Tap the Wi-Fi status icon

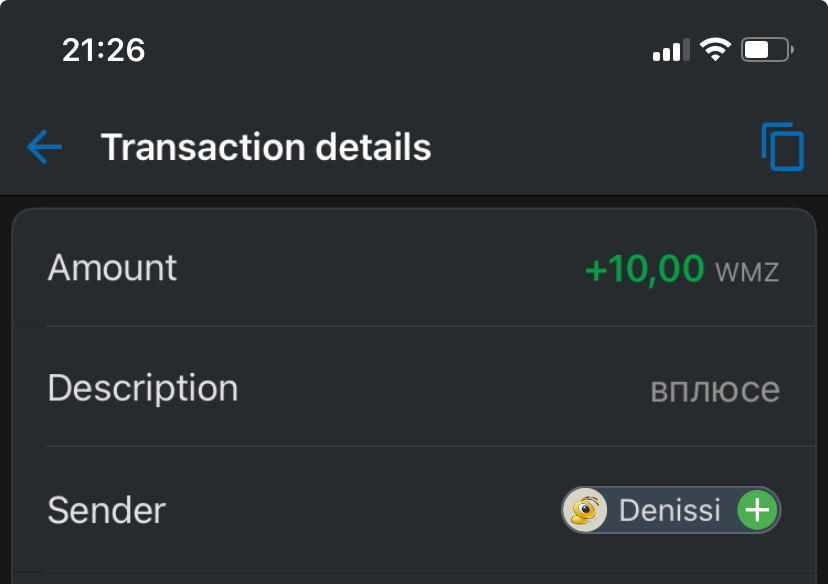click(715, 50)
